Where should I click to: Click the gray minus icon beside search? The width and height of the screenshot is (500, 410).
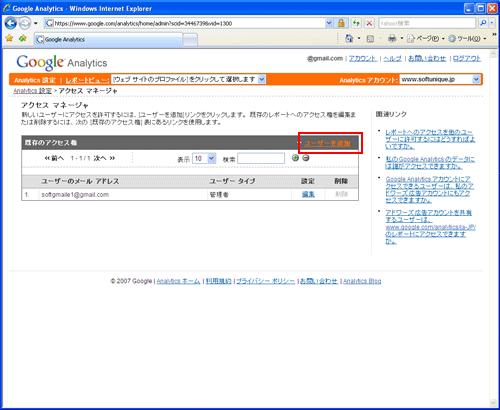pos(306,158)
